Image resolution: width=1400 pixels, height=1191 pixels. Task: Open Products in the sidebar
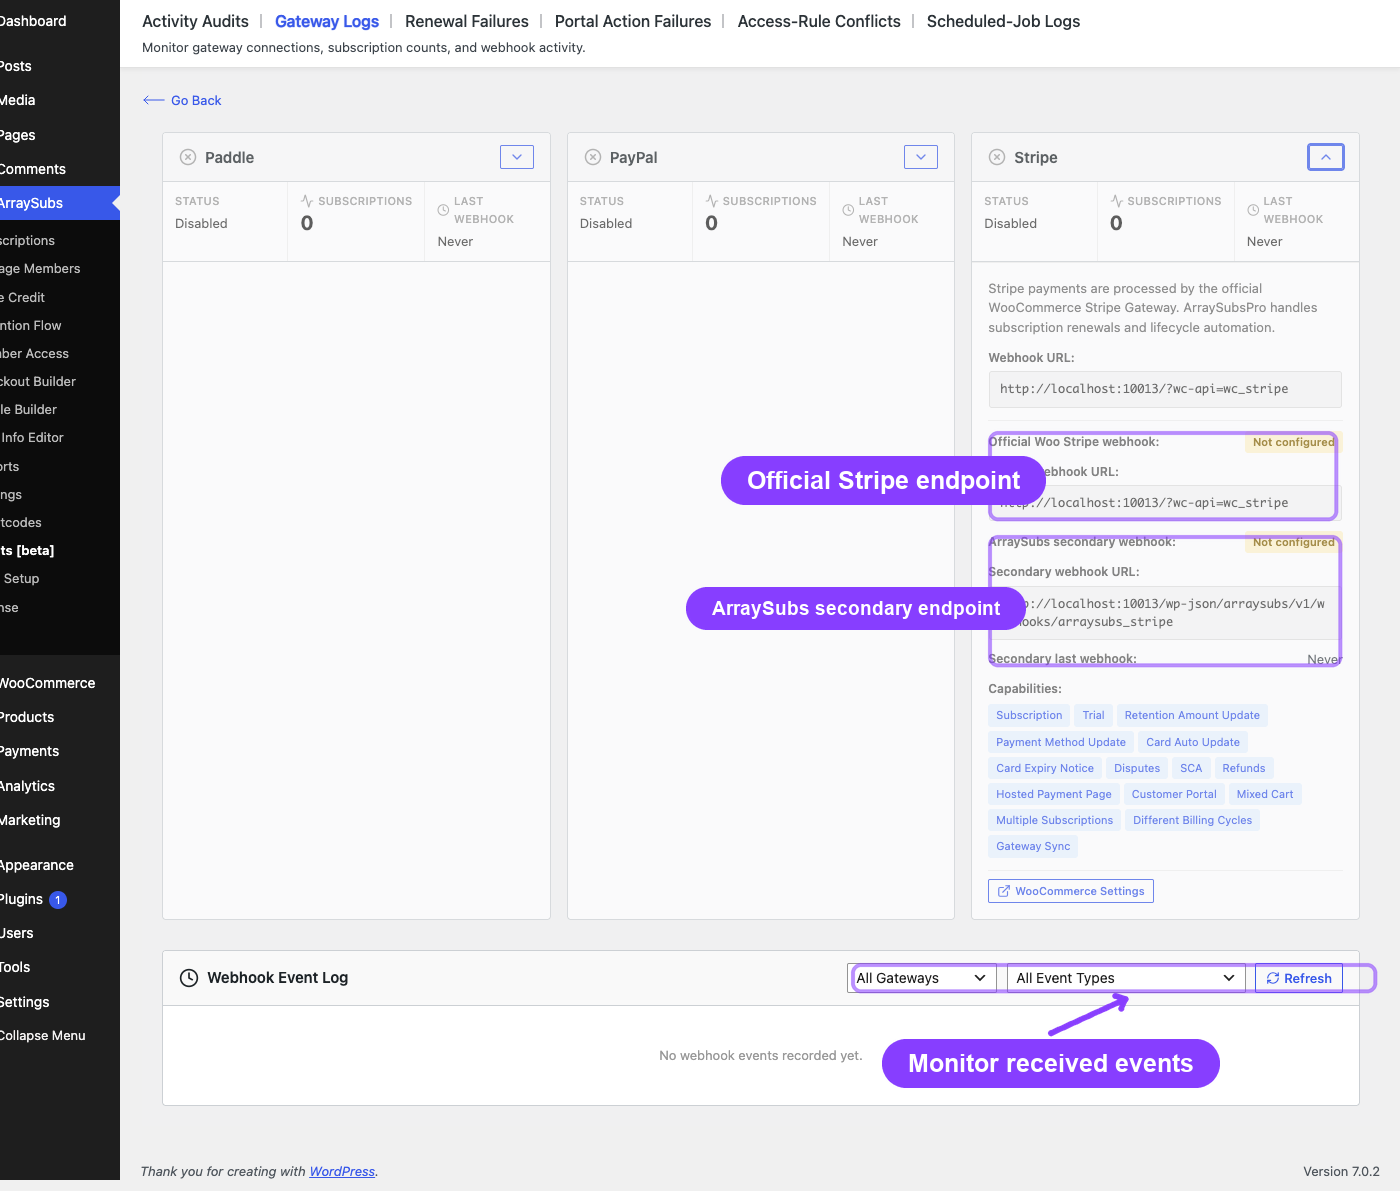click(x=60, y=717)
